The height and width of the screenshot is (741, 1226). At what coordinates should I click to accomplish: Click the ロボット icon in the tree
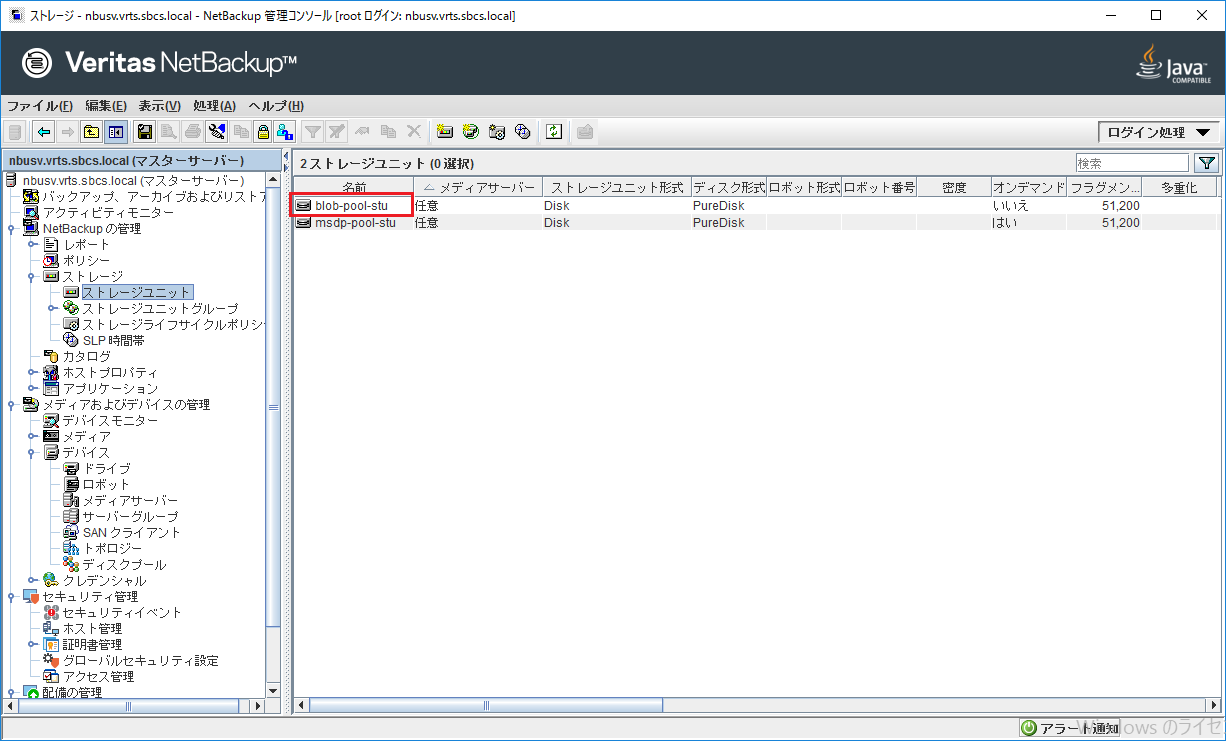point(71,485)
